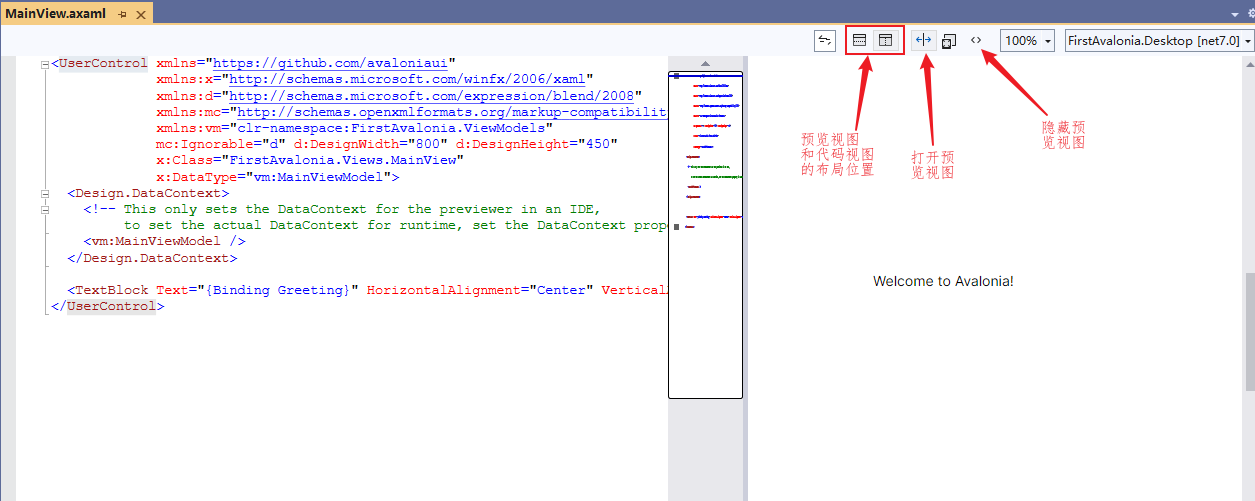This screenshot has height=501, width=1255.
Task: Collapse the Design.DataContext fold marker
Action: [44, 193]
